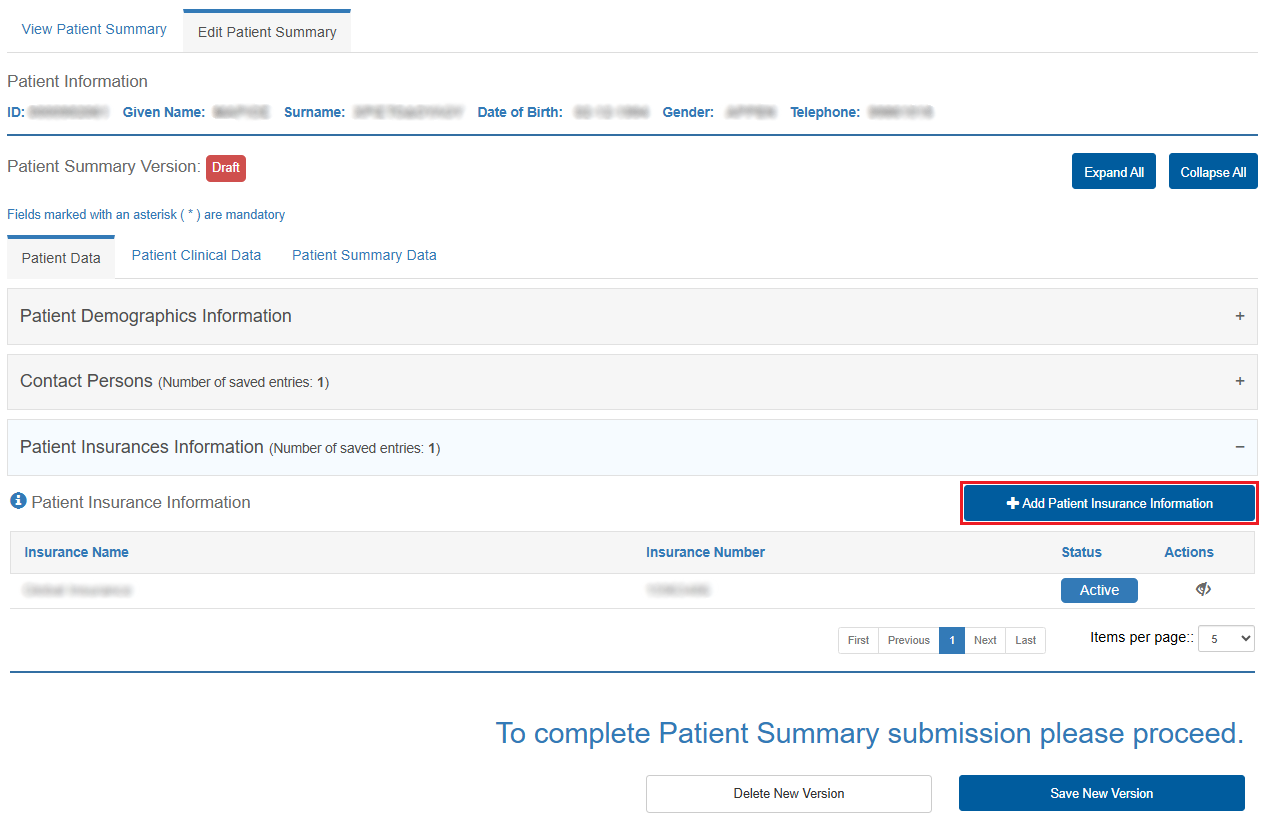Click the eye-slash icon in the Actions column

1203,590
